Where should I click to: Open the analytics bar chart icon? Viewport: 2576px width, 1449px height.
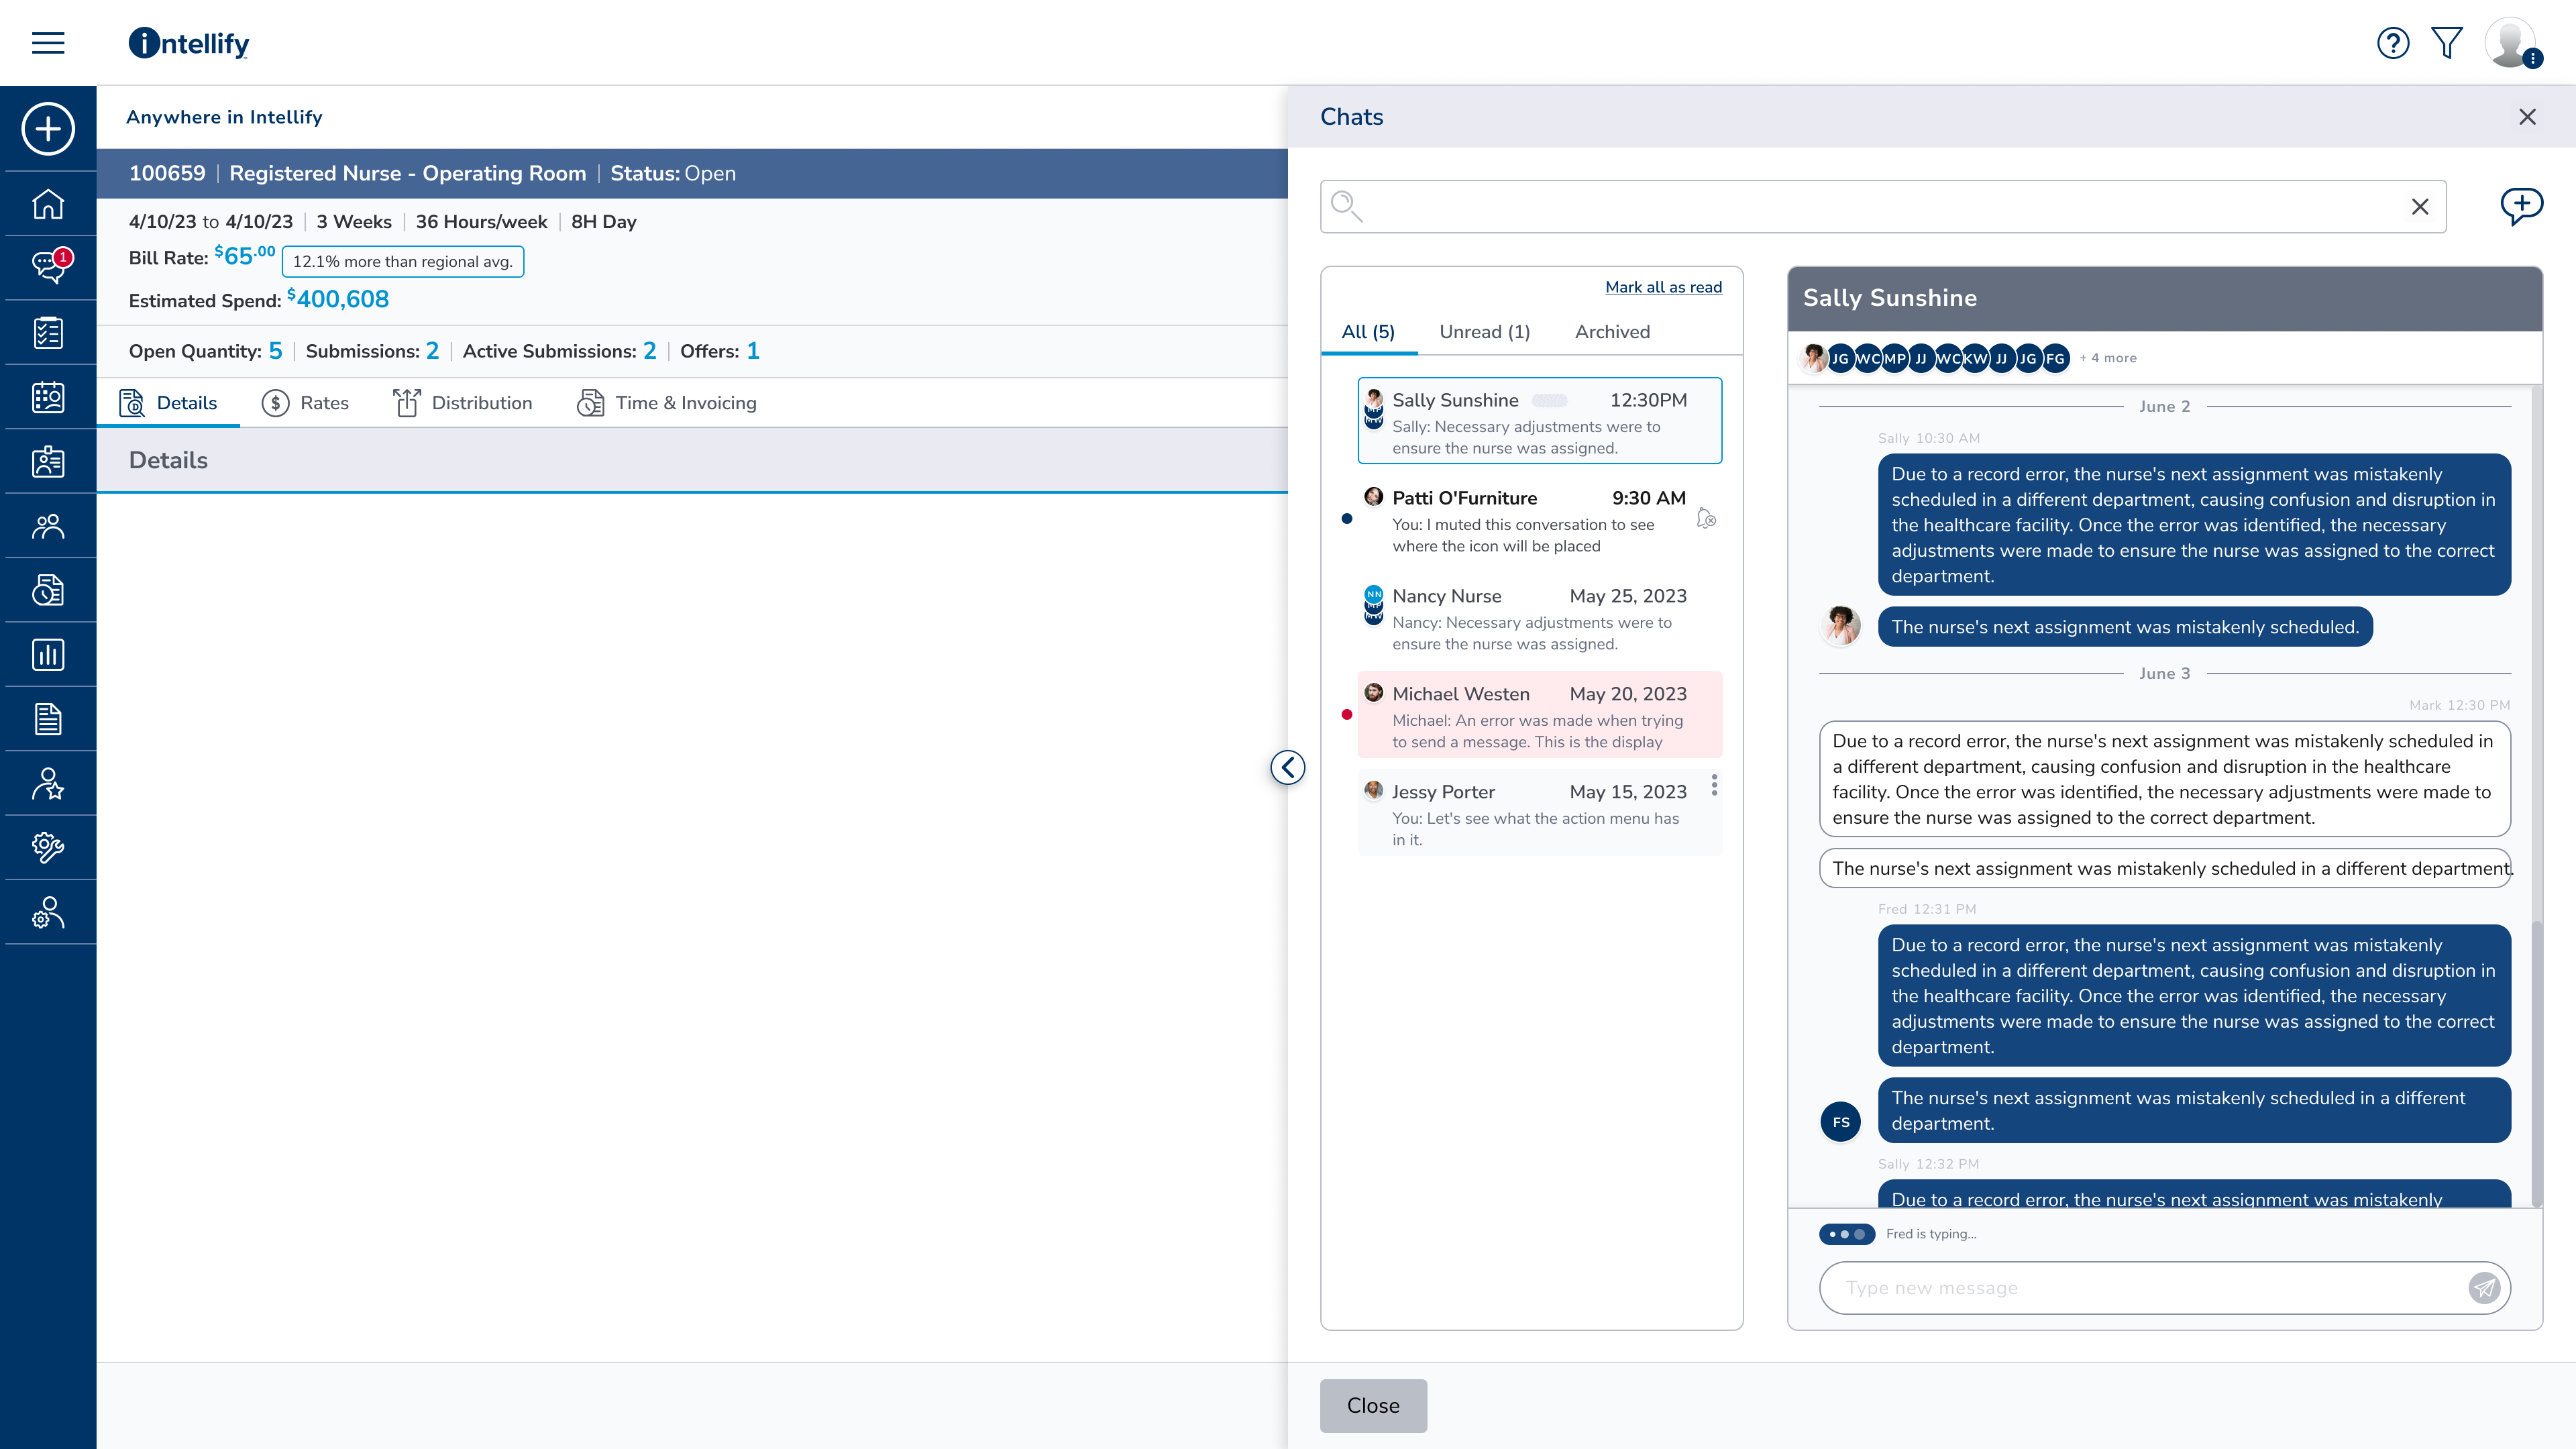coord(47,654)
